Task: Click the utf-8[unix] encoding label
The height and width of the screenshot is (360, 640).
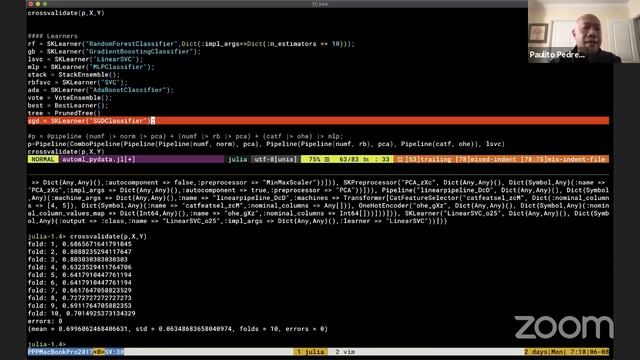Action: pos(276,159)
